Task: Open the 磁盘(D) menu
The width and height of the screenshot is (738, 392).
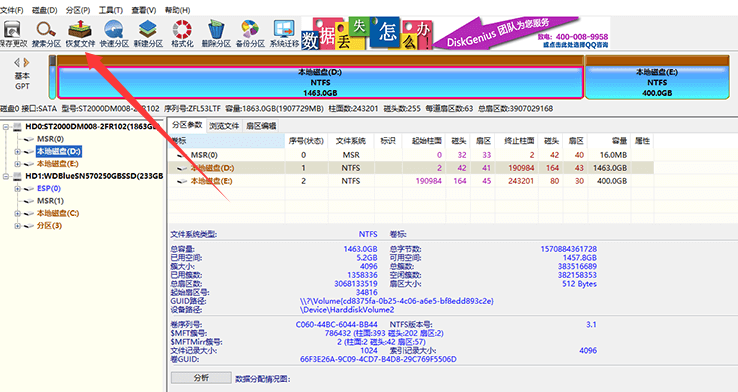Action: (x=44, y=10)
